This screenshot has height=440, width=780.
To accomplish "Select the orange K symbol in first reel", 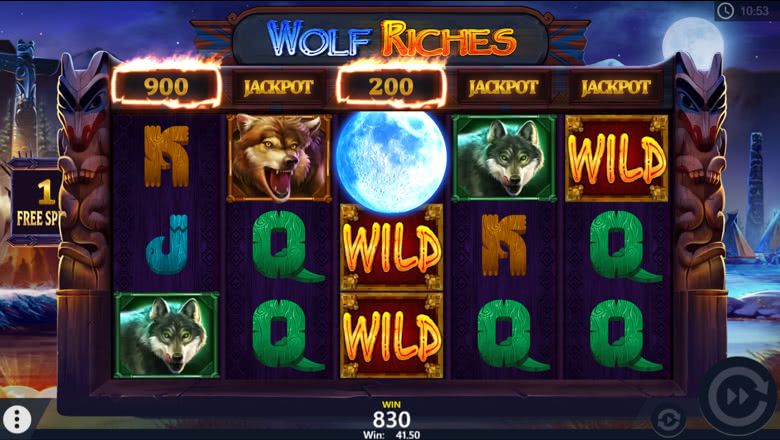I will tap(167, 156).
